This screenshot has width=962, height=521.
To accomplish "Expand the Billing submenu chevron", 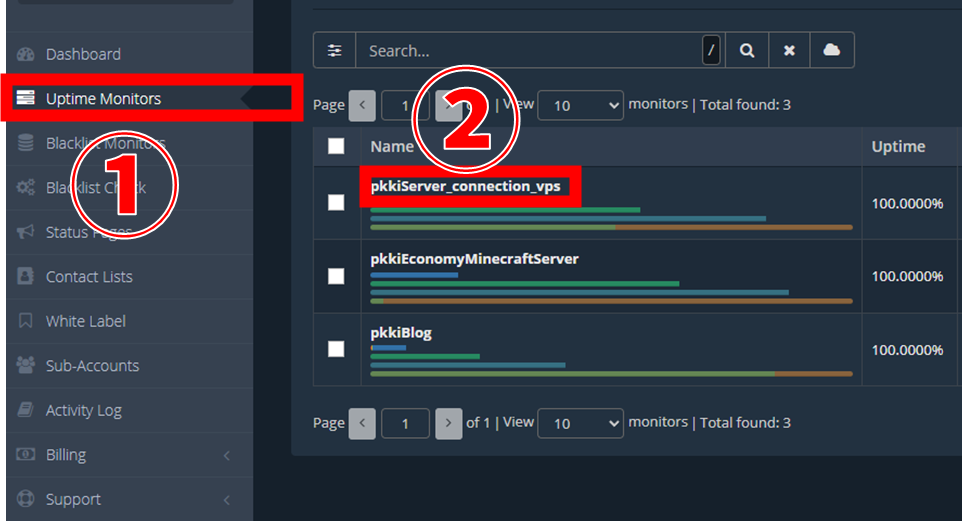I will [227, 455].
